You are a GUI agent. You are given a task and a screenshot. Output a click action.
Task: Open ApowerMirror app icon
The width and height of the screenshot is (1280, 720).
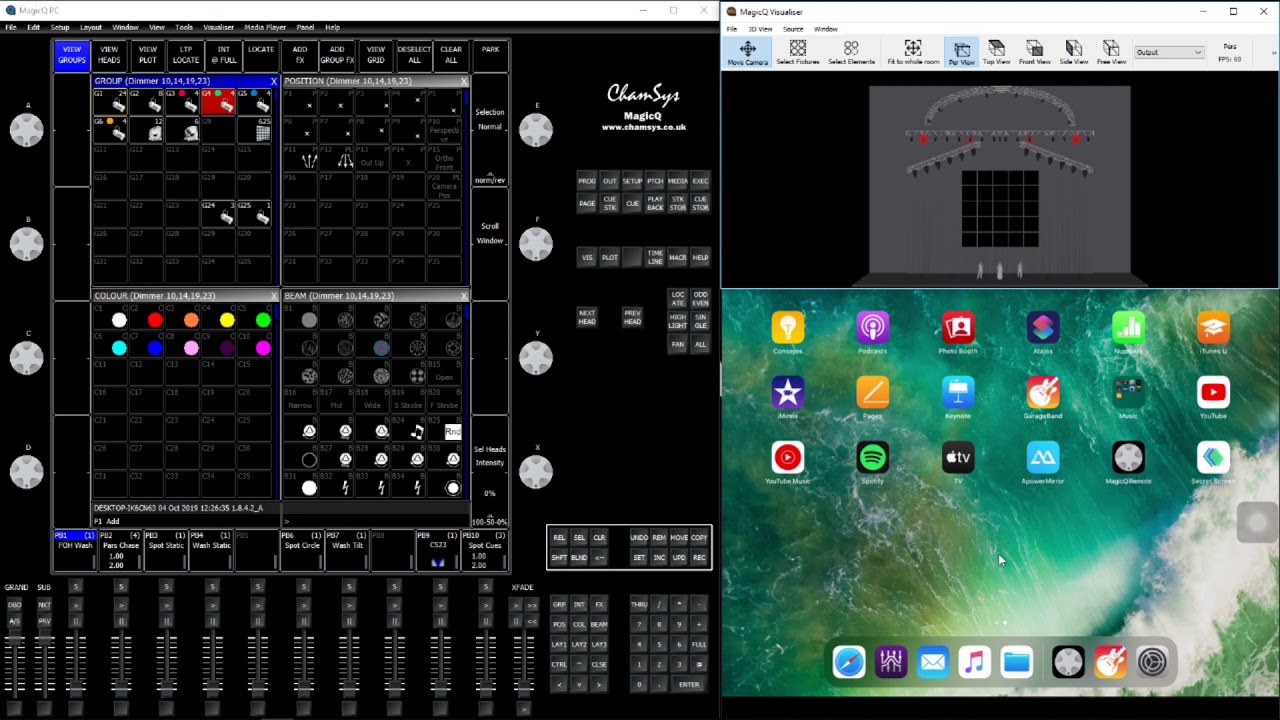1043,458
